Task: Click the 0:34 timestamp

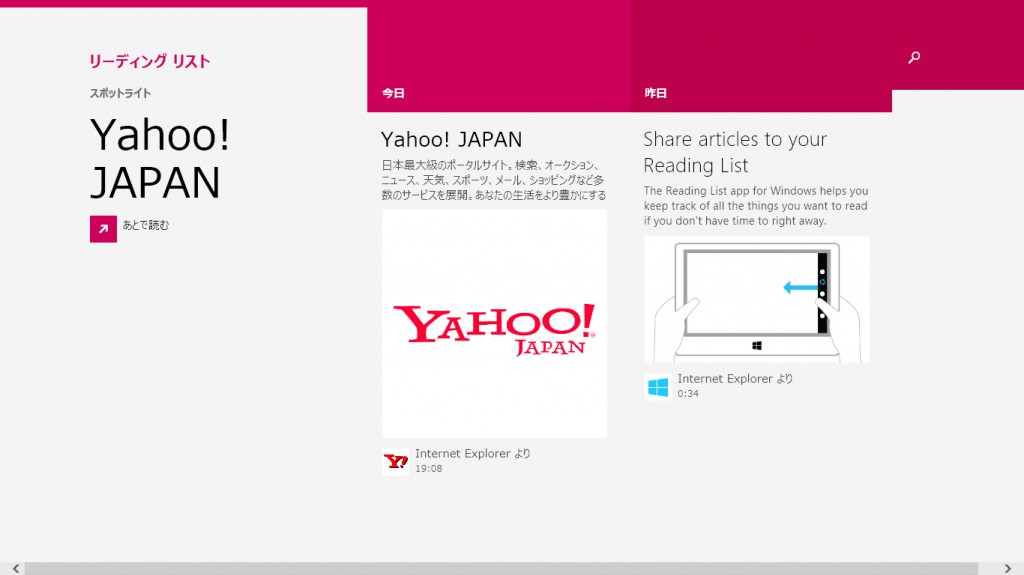Action: coord(688,393)
